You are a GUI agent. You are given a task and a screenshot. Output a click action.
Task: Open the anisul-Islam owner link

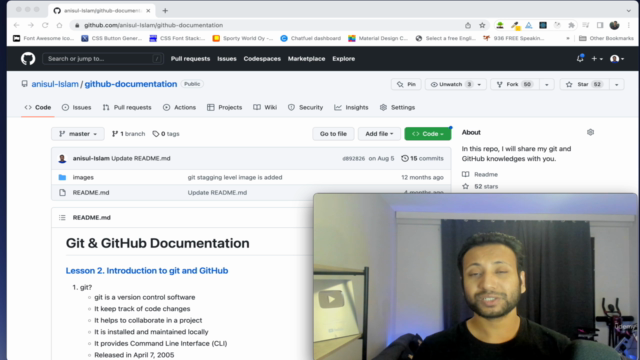coord(55,84)
